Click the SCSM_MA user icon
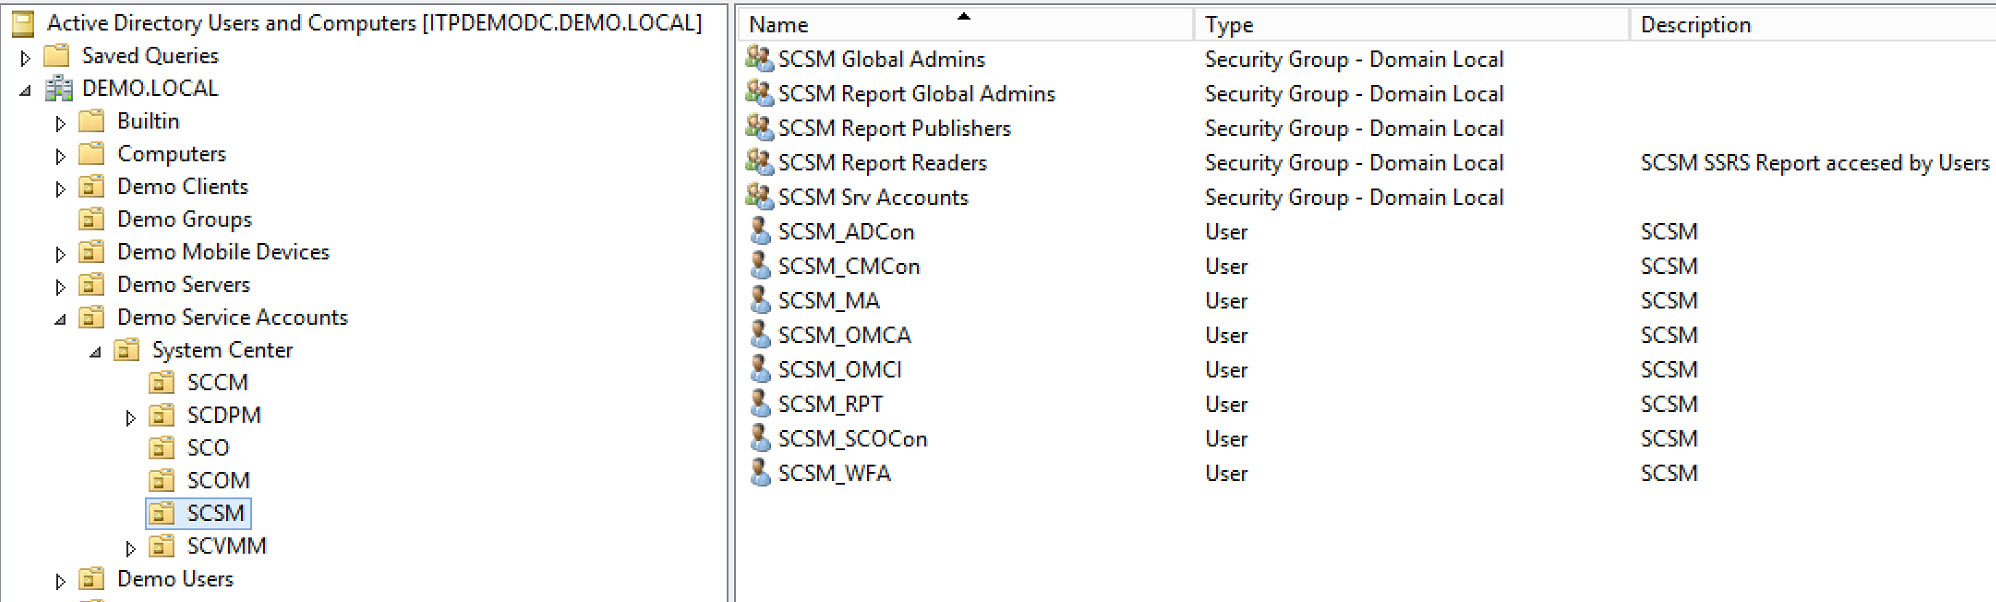1996x602 pixels. pyautogui.click(x=761, y=300)
